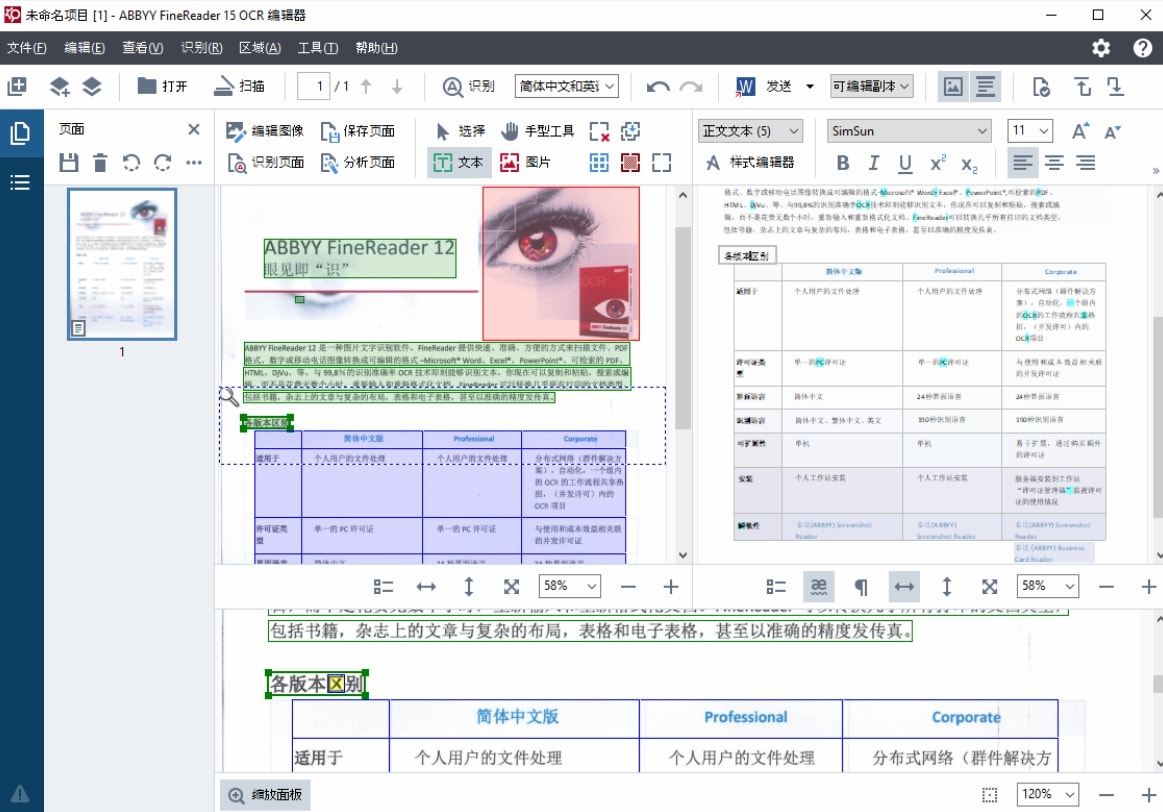Open the SimSun font dropdown
The height and width of the screenshot is (812, 1163).
point(909,131)
